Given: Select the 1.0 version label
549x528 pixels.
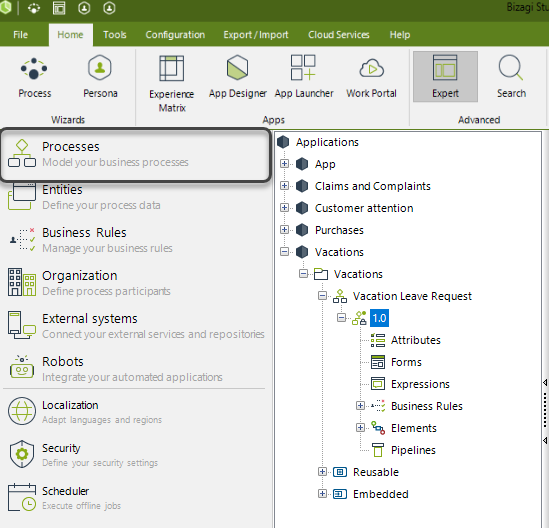Looking at the screenshot, I should (379, 318).
